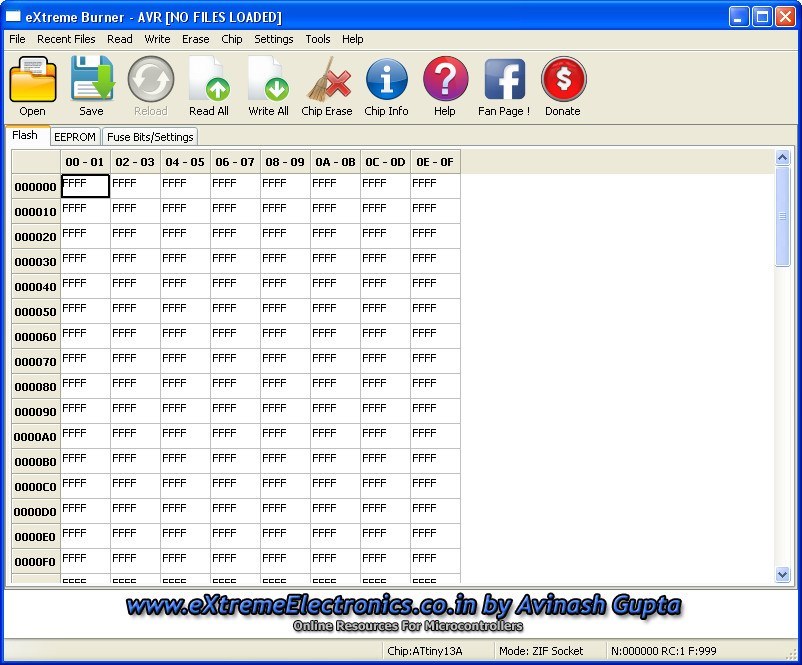
Task: Open the Chip menu
Action: point(231,39)
